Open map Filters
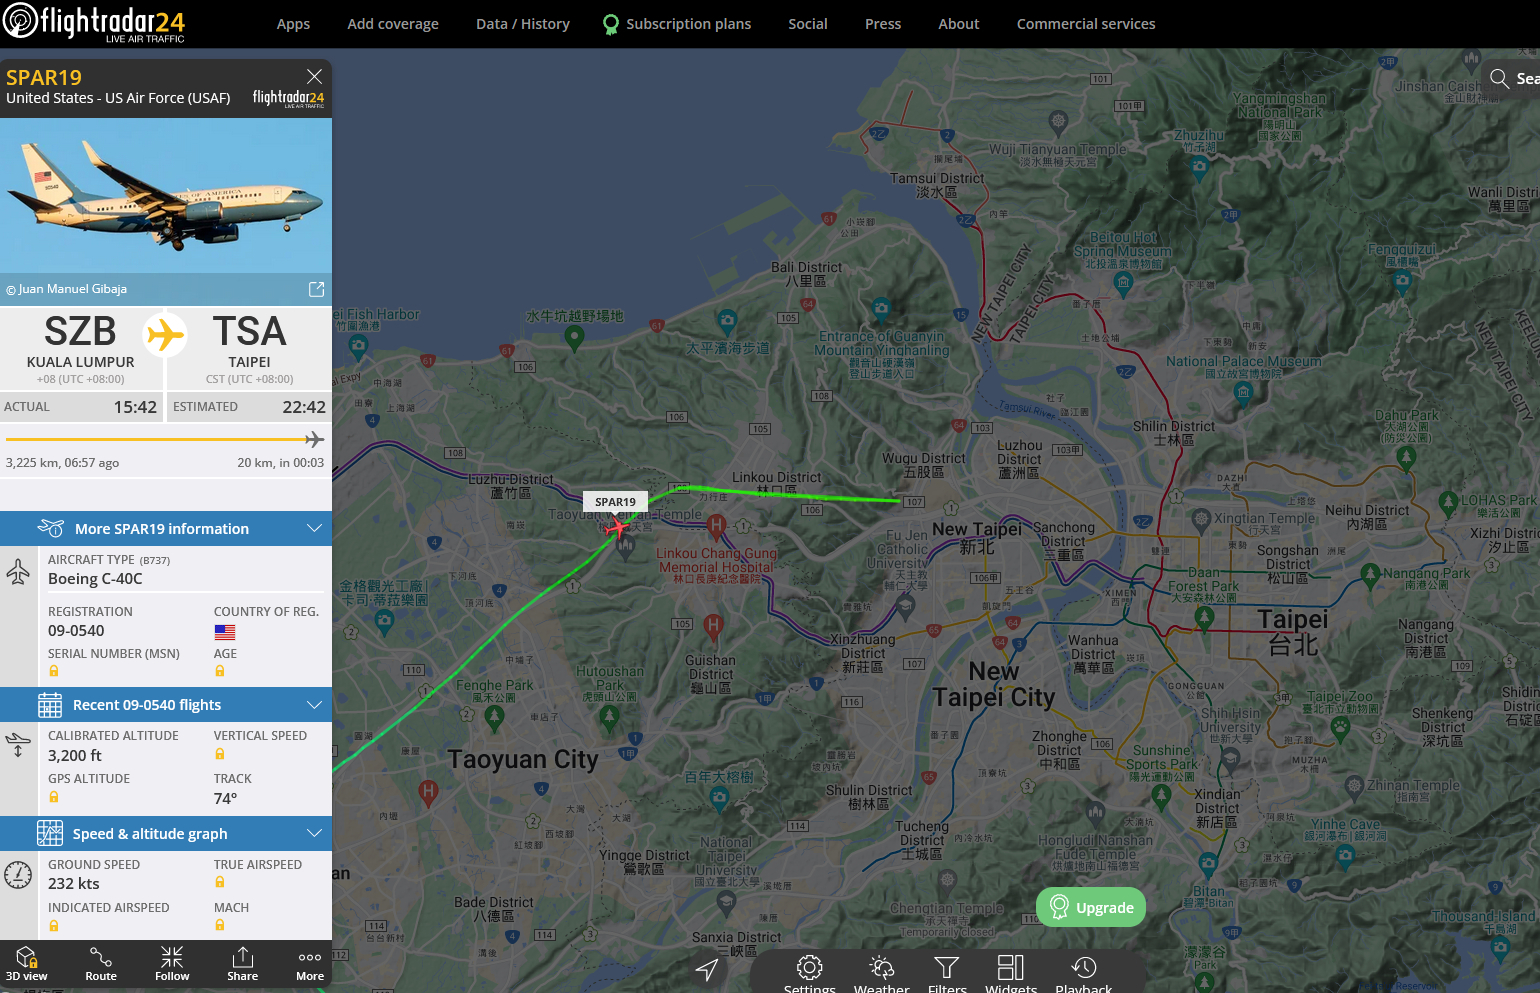1540x993 pixels. [947, 973]
